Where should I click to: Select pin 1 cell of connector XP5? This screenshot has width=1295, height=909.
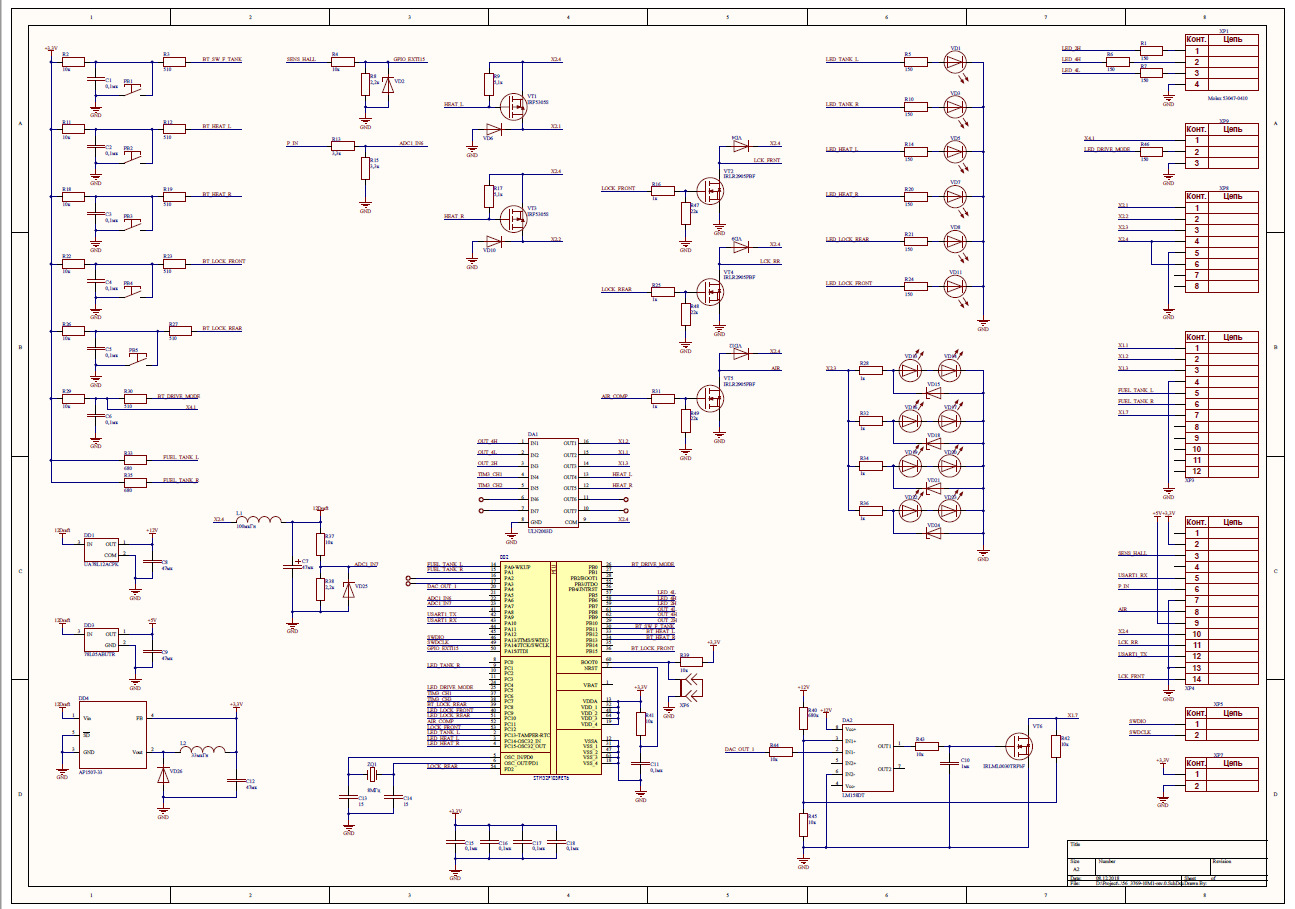pos(1196,724)
